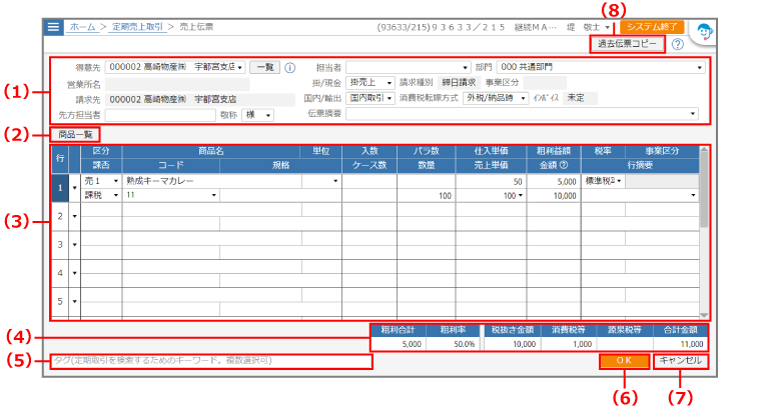Click the 商品一覧 button
This screenshot has width=760, height=416.
coord(75,134)
